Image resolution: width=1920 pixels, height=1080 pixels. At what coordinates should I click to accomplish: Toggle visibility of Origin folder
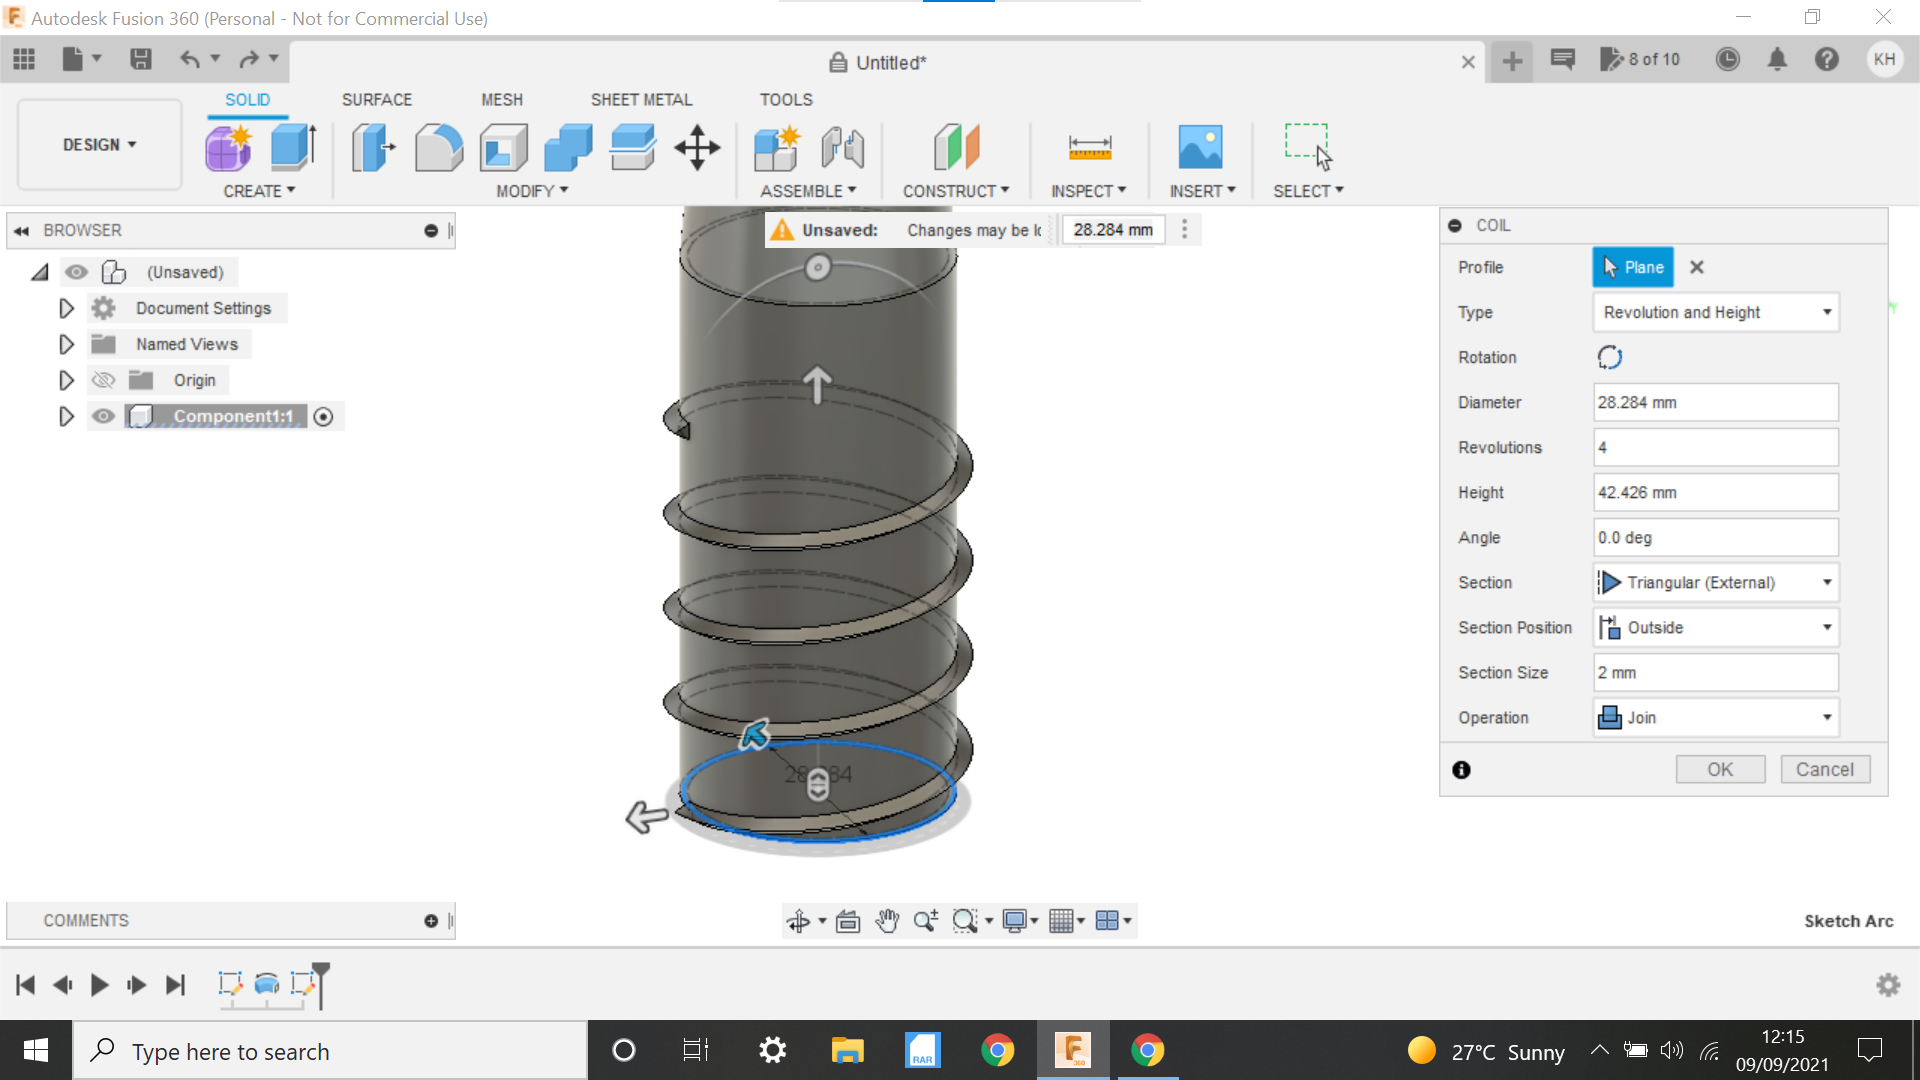103,380
